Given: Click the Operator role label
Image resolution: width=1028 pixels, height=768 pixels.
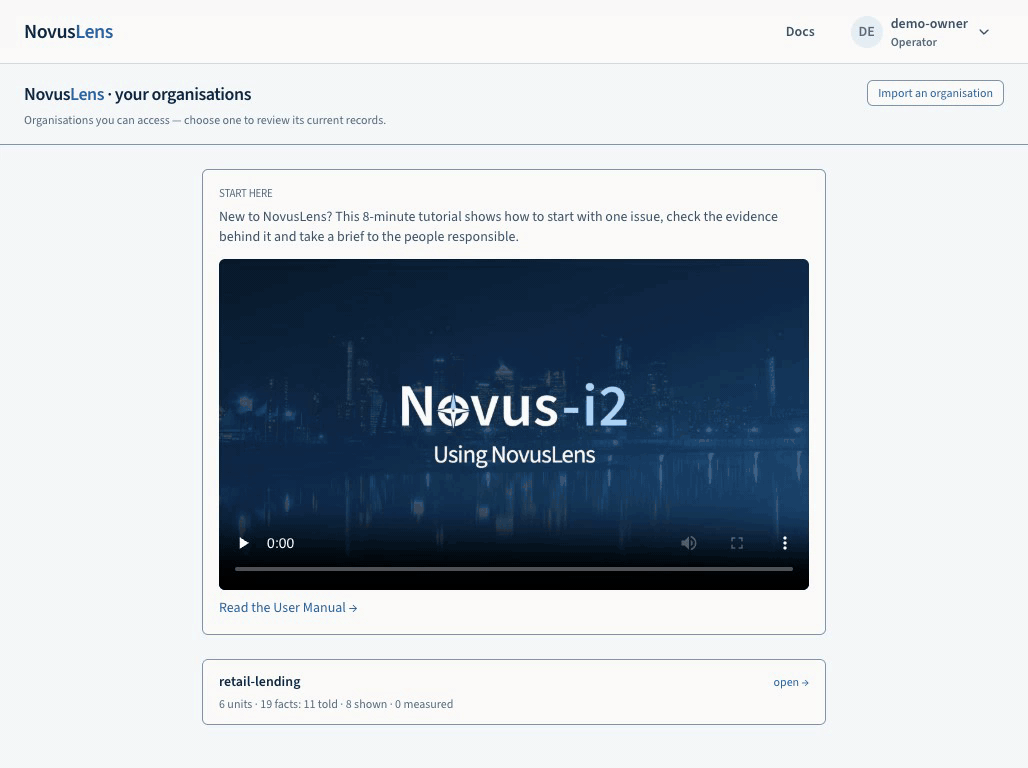Looking at the screenshot, I should [913, 42].
